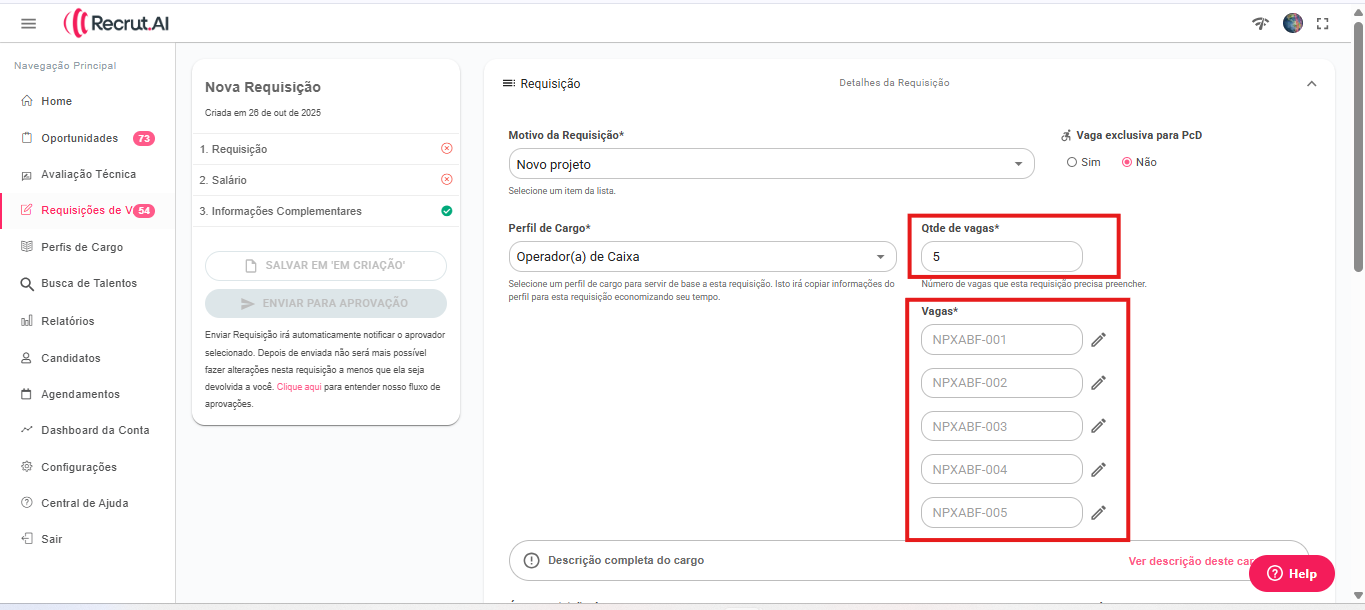Select Sim for Vaga exclusiva para PcD
The image size is (1365, 610).
[1072, 162]
